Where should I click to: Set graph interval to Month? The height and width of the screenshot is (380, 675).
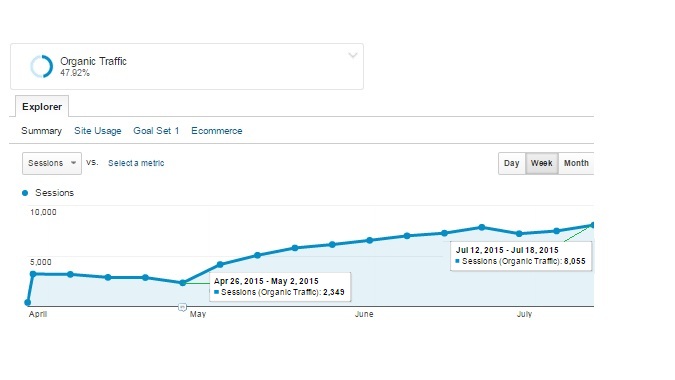tap(576, 163)
